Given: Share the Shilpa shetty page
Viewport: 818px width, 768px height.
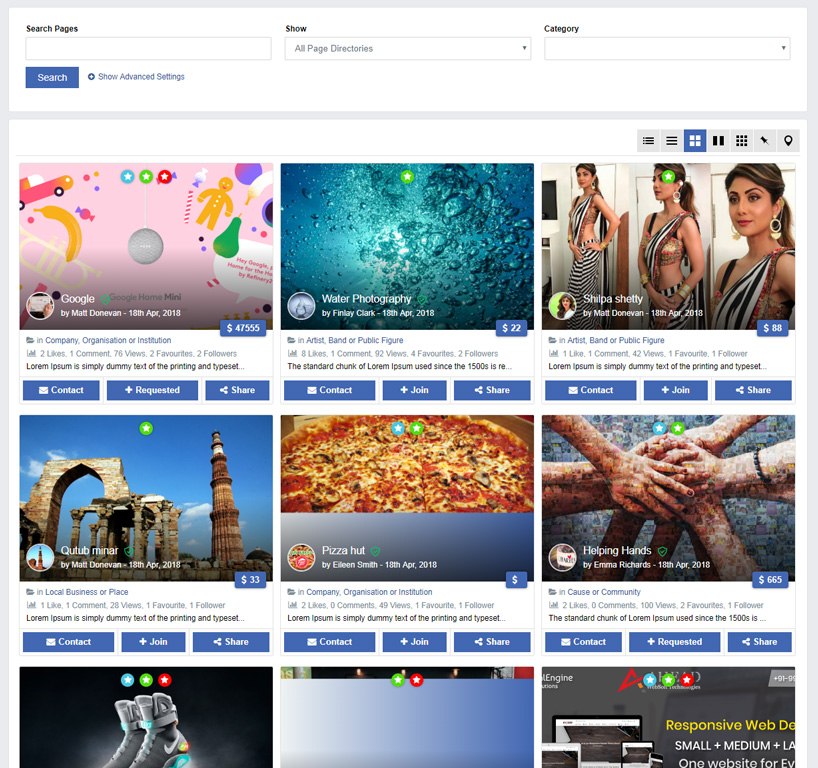Looking at the screenshot, I should [x=753, y=390].
